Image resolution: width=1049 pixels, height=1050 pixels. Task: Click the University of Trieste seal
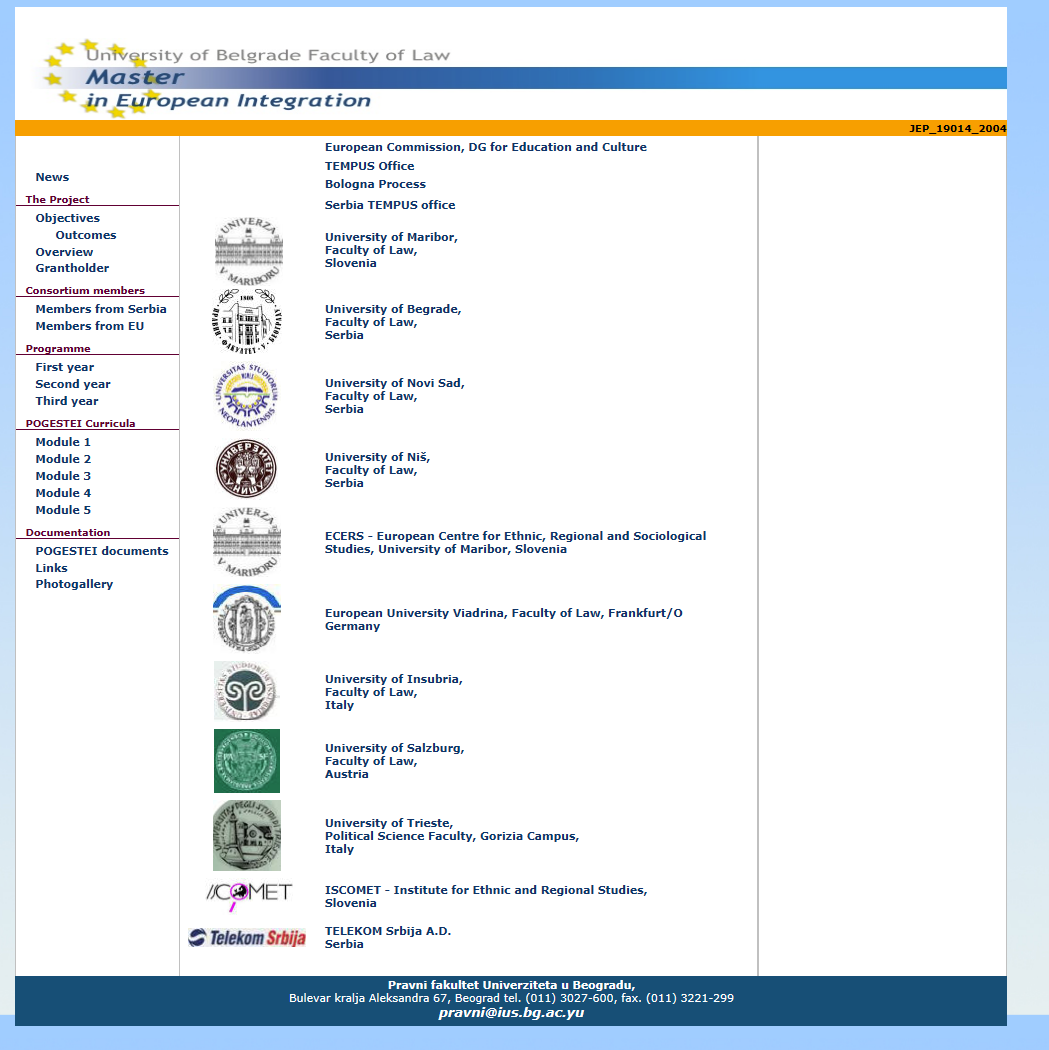point(247,835)
